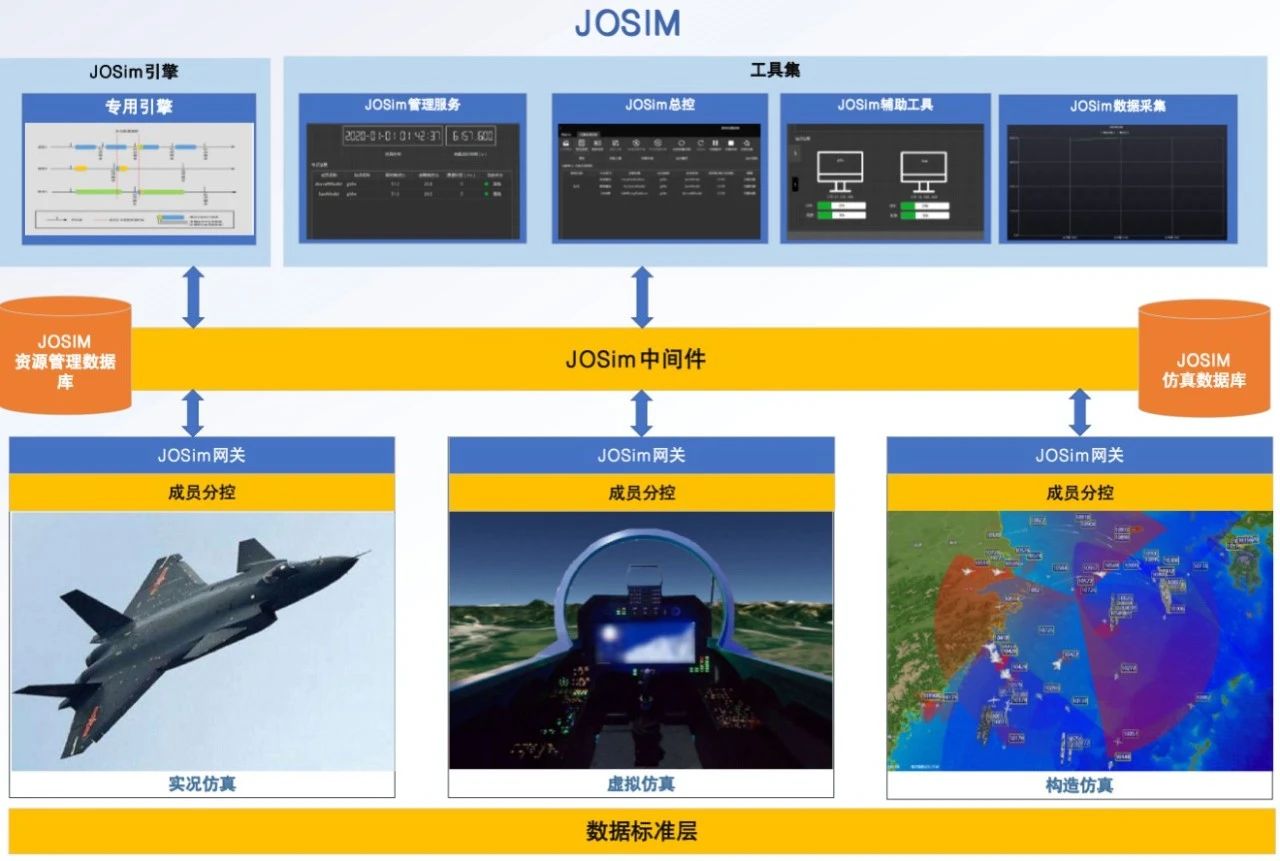Image resolution: width=1280 pixels, height=861 pixels.
Task: Click the double arrow beneath the 工具集 panel
Action: click(642, 297)
